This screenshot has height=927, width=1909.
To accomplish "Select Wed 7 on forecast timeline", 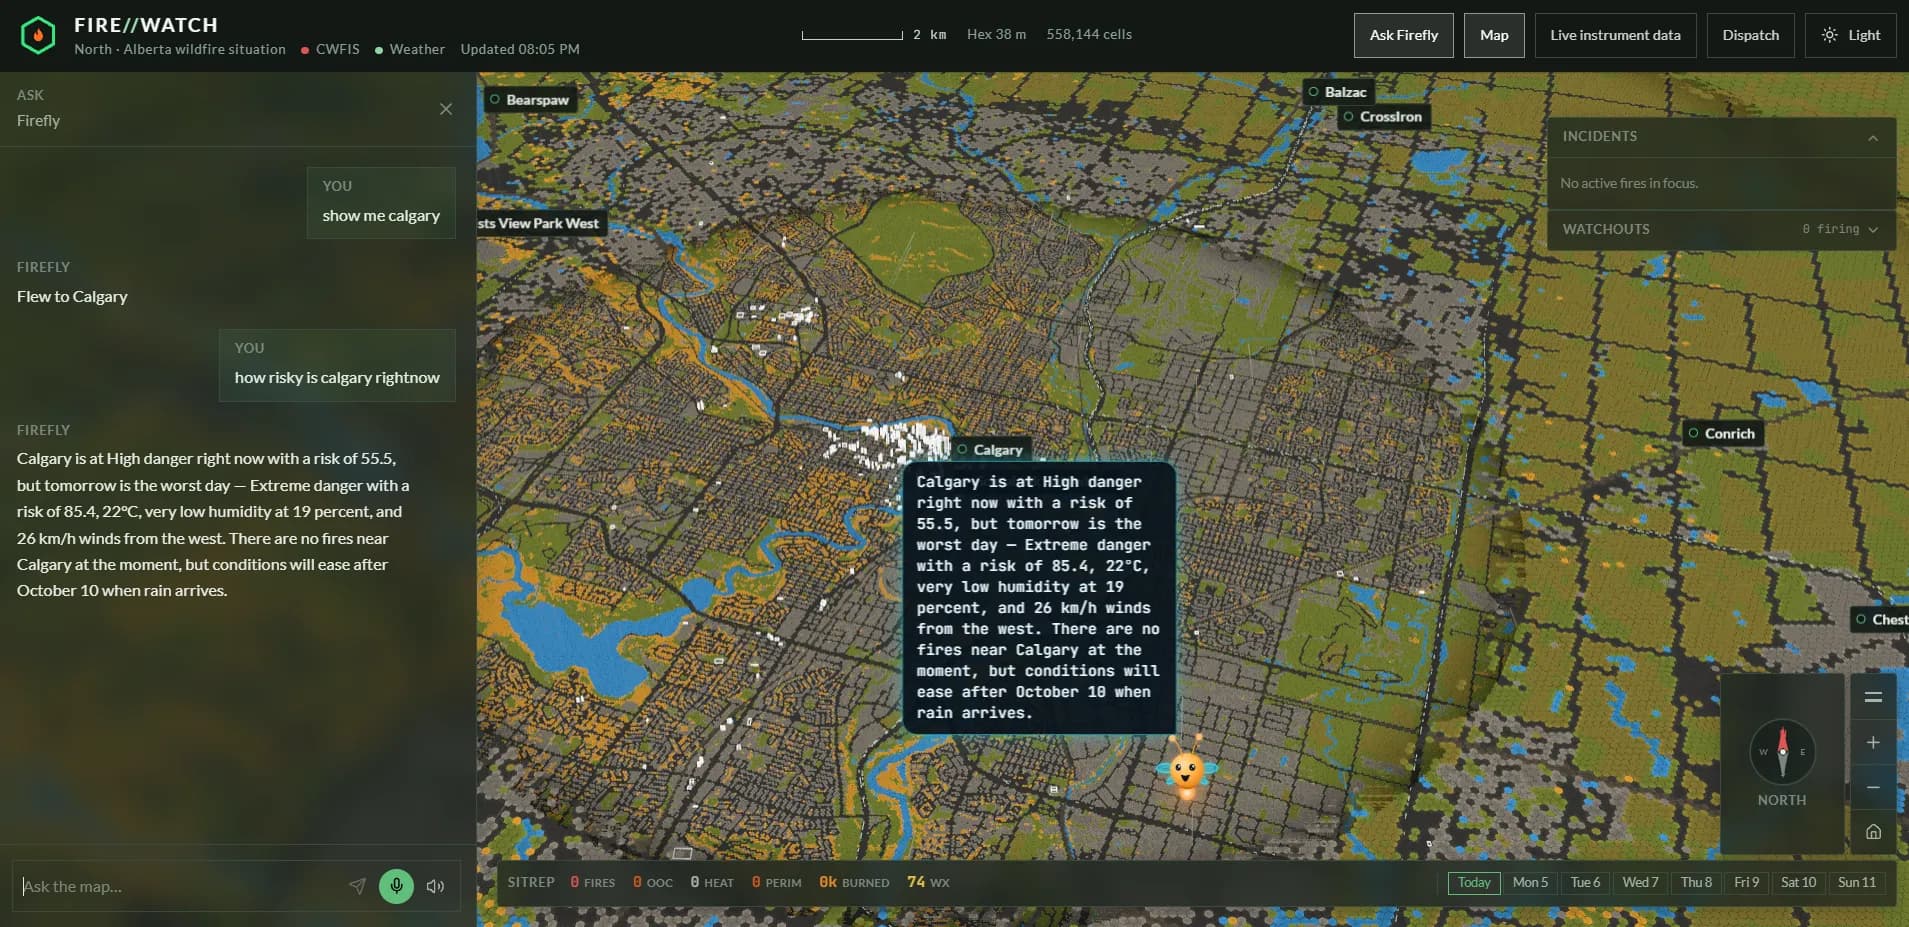I will (1640, 883).
